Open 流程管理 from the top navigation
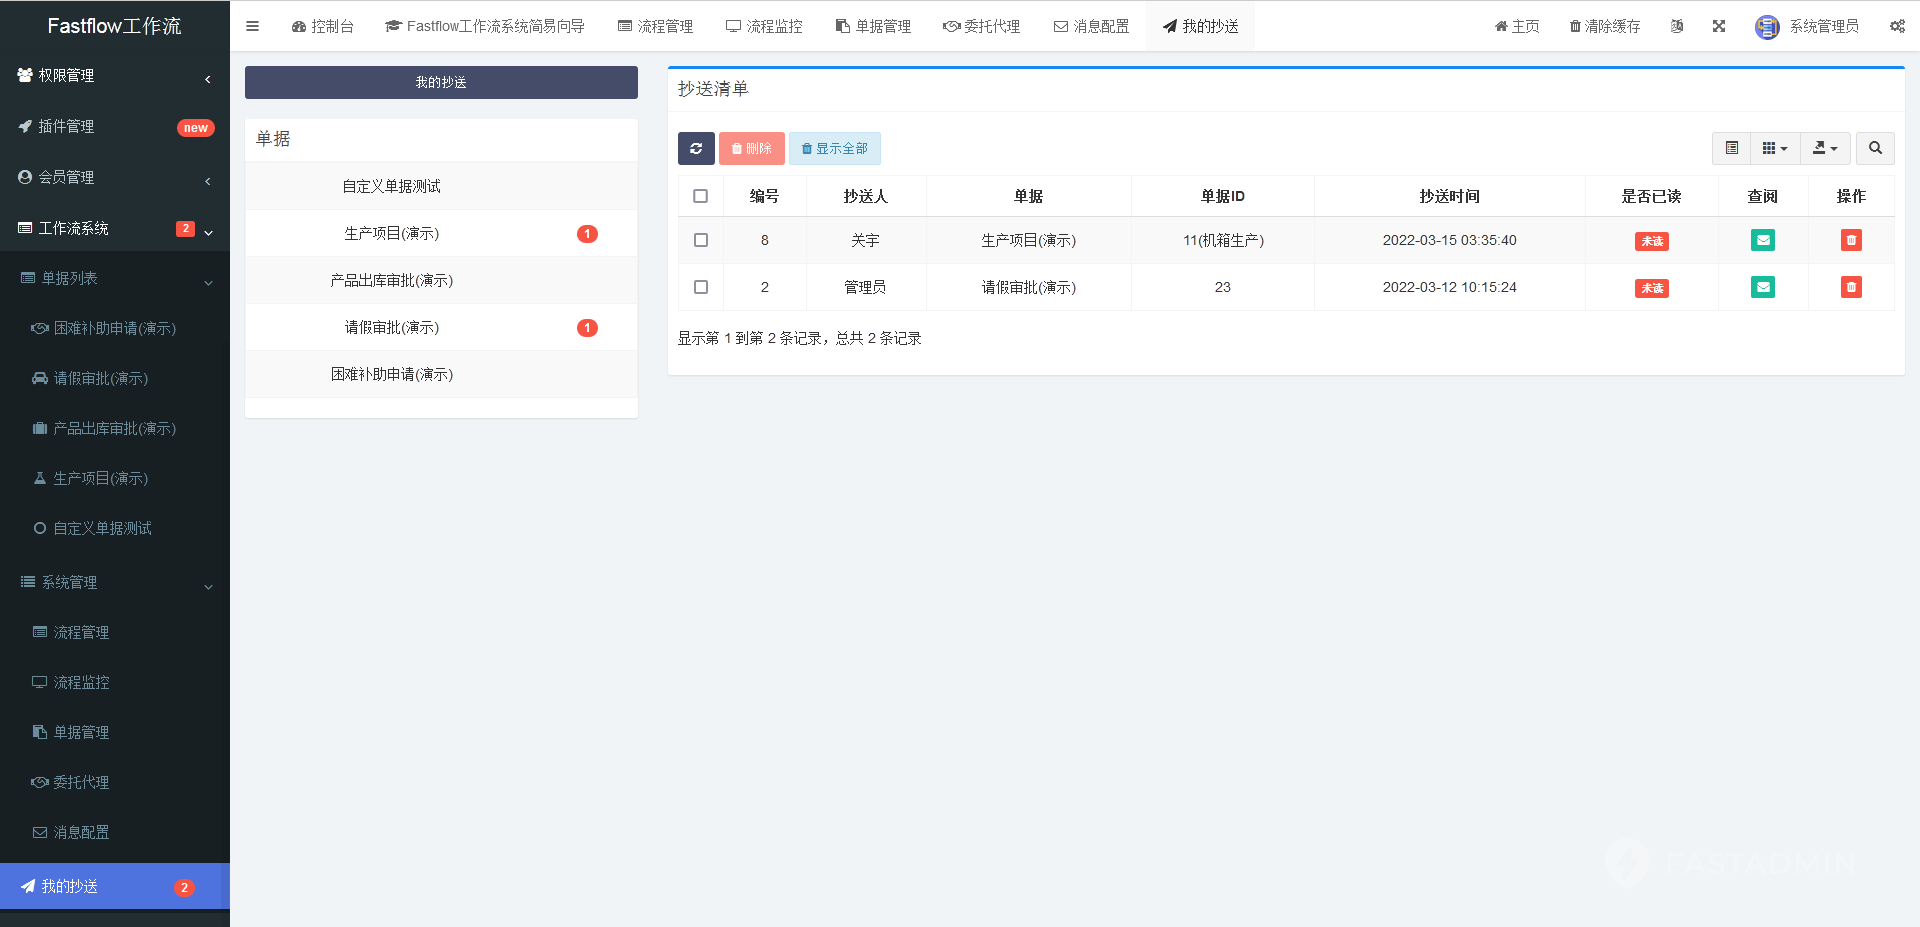1920x927 pixels. click(655, 26)
